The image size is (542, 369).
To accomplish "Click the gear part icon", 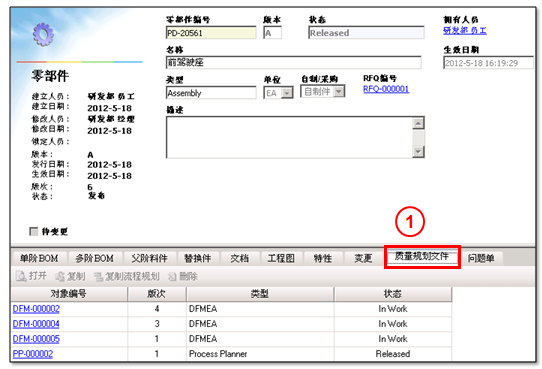I will click(43, 35).
